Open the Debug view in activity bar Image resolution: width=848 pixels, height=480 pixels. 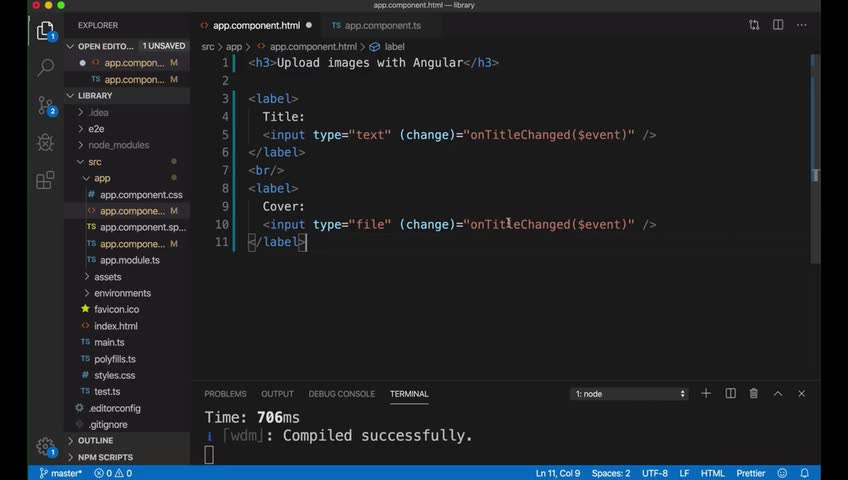pos(45,143)
